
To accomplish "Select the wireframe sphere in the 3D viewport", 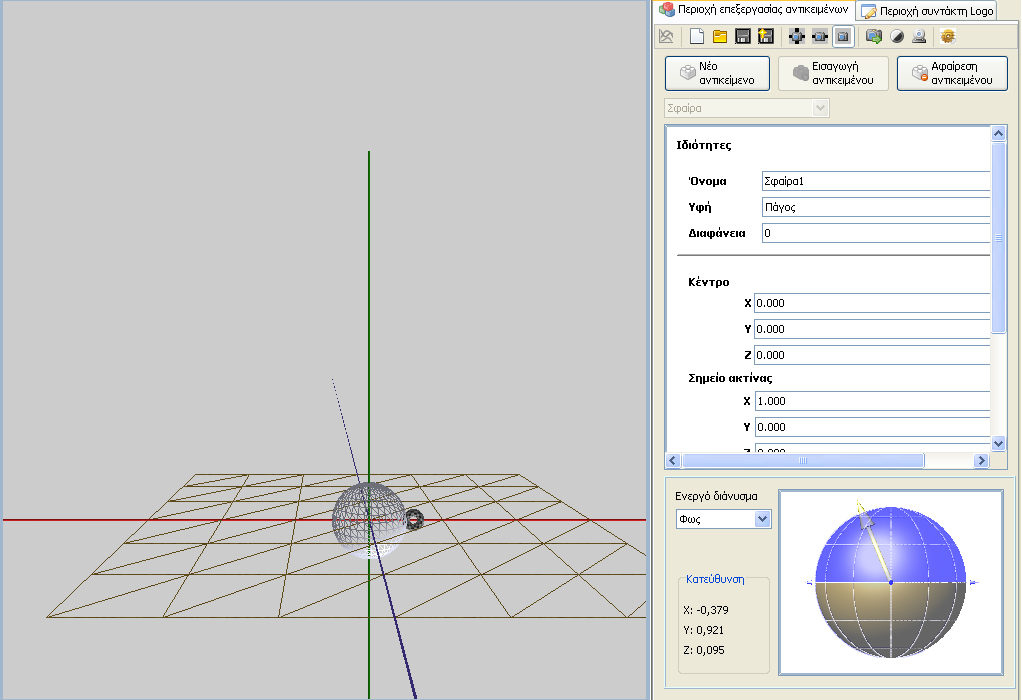I will tap(368, 519).
